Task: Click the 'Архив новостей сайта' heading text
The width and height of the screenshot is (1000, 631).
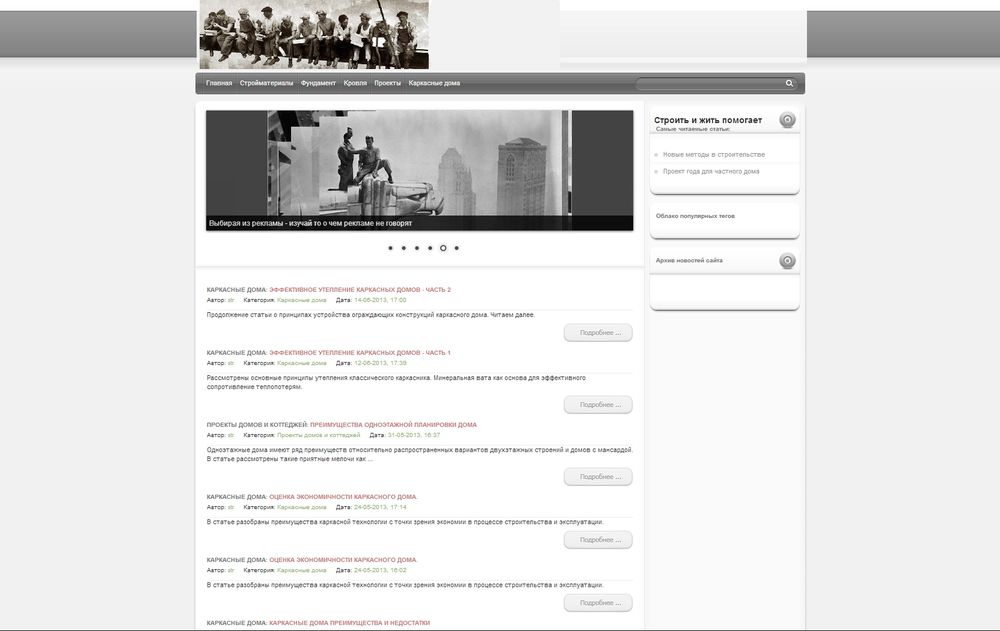Action: (689, 260)
